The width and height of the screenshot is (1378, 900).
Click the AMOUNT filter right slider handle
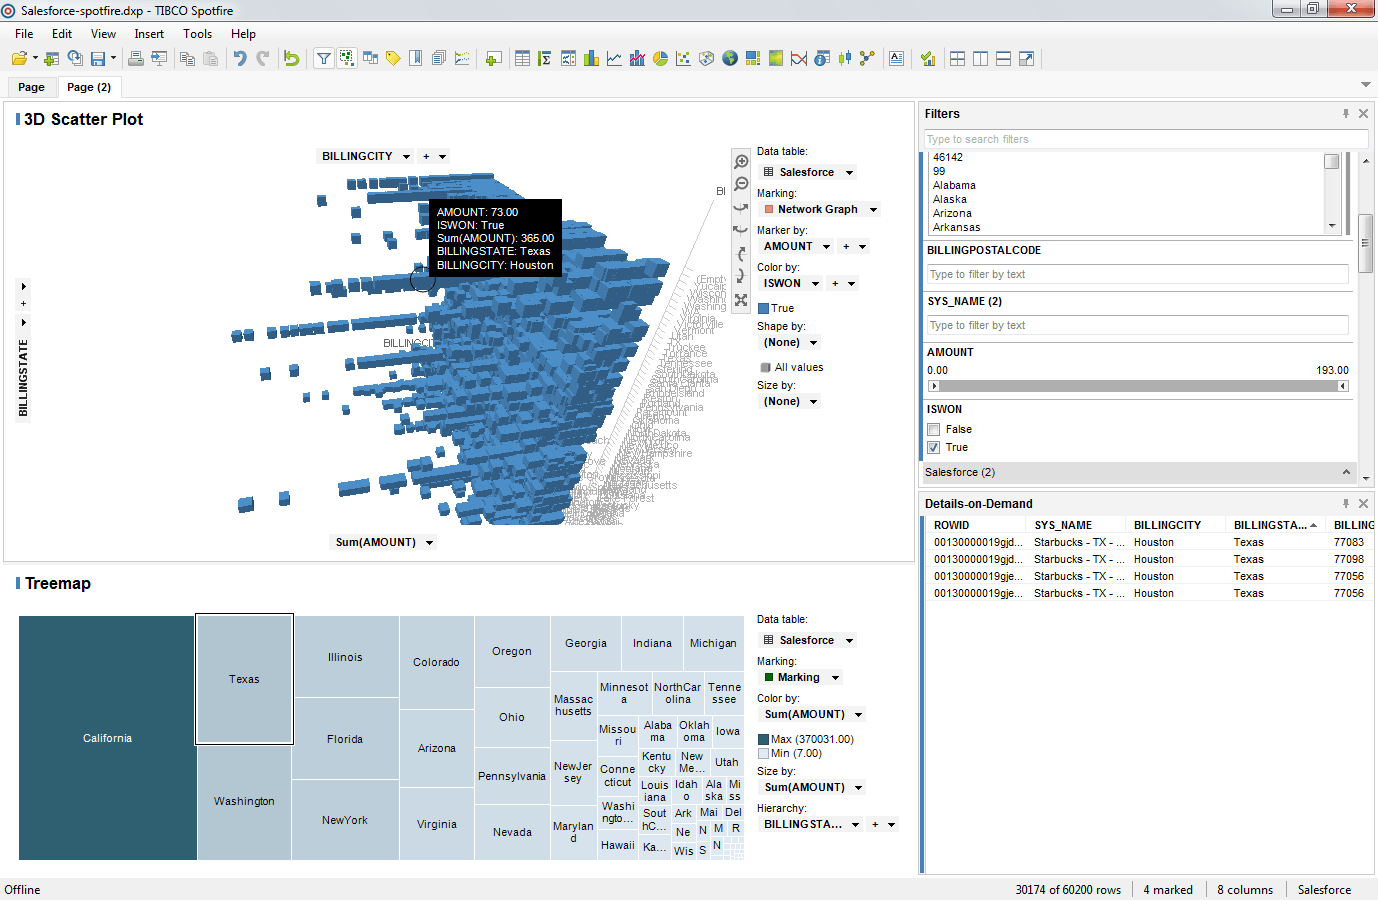pyautogui.click(x=1343, y=386)
